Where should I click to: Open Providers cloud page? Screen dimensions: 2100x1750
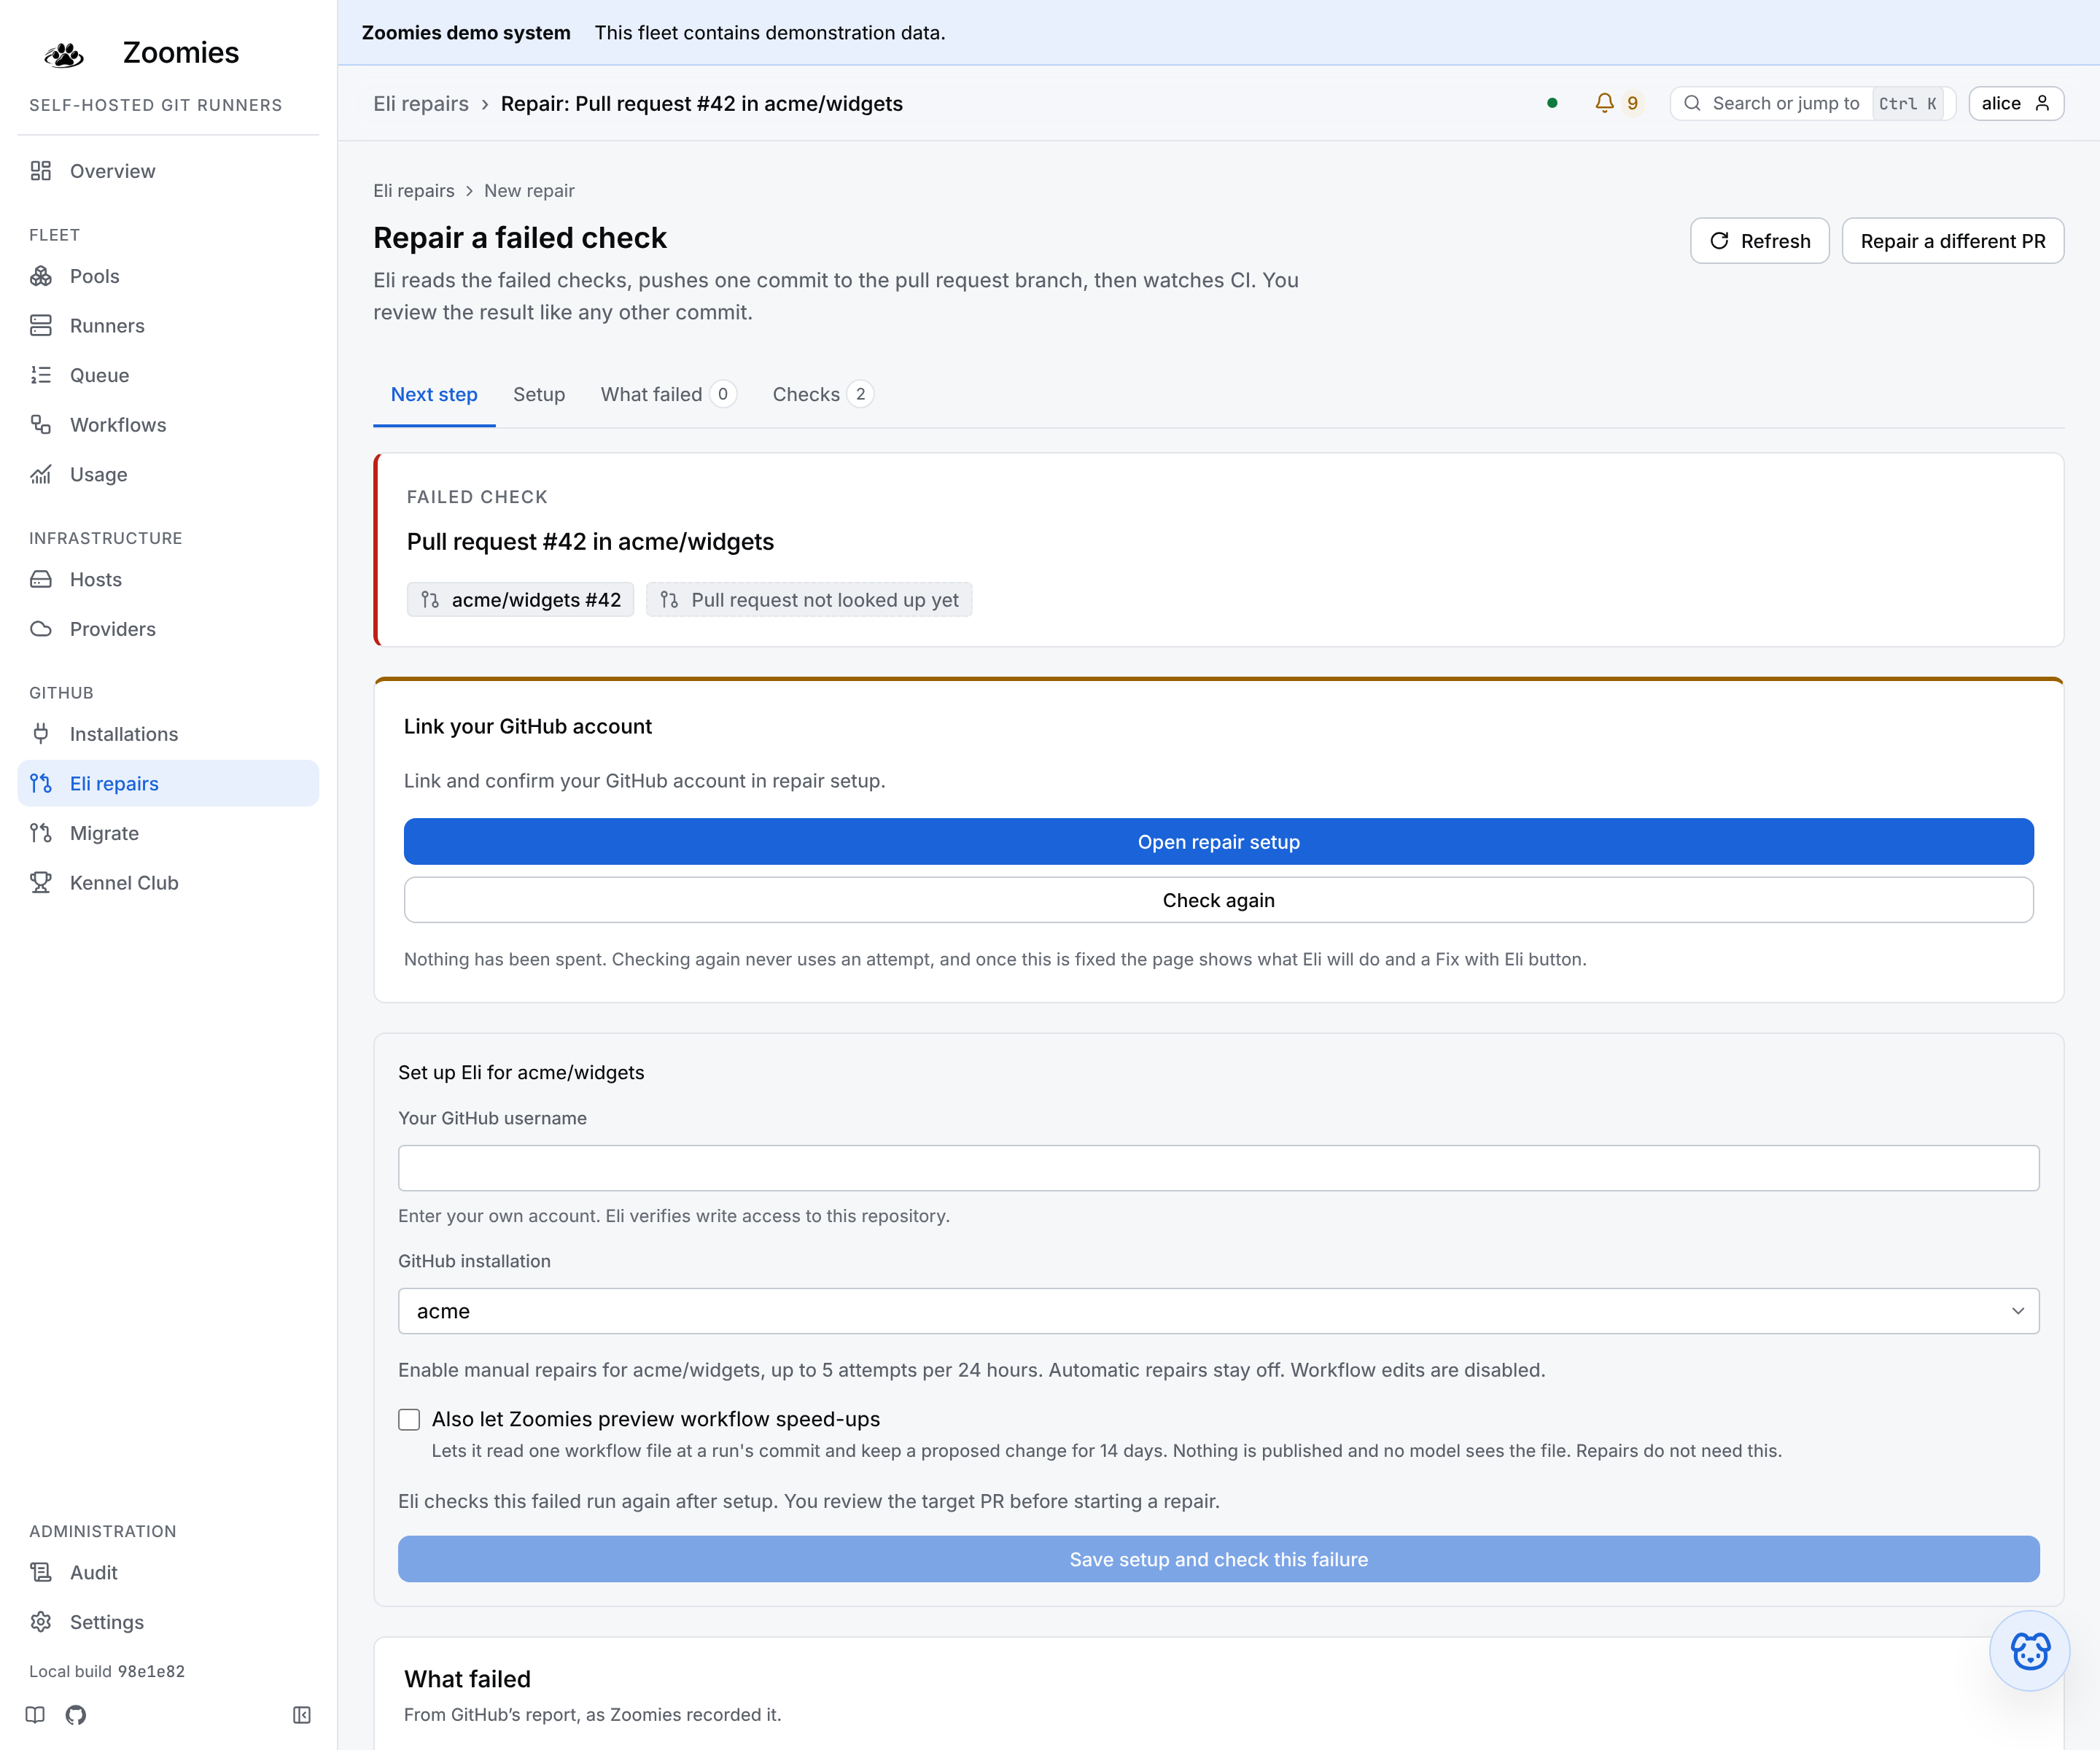(168, 629)
